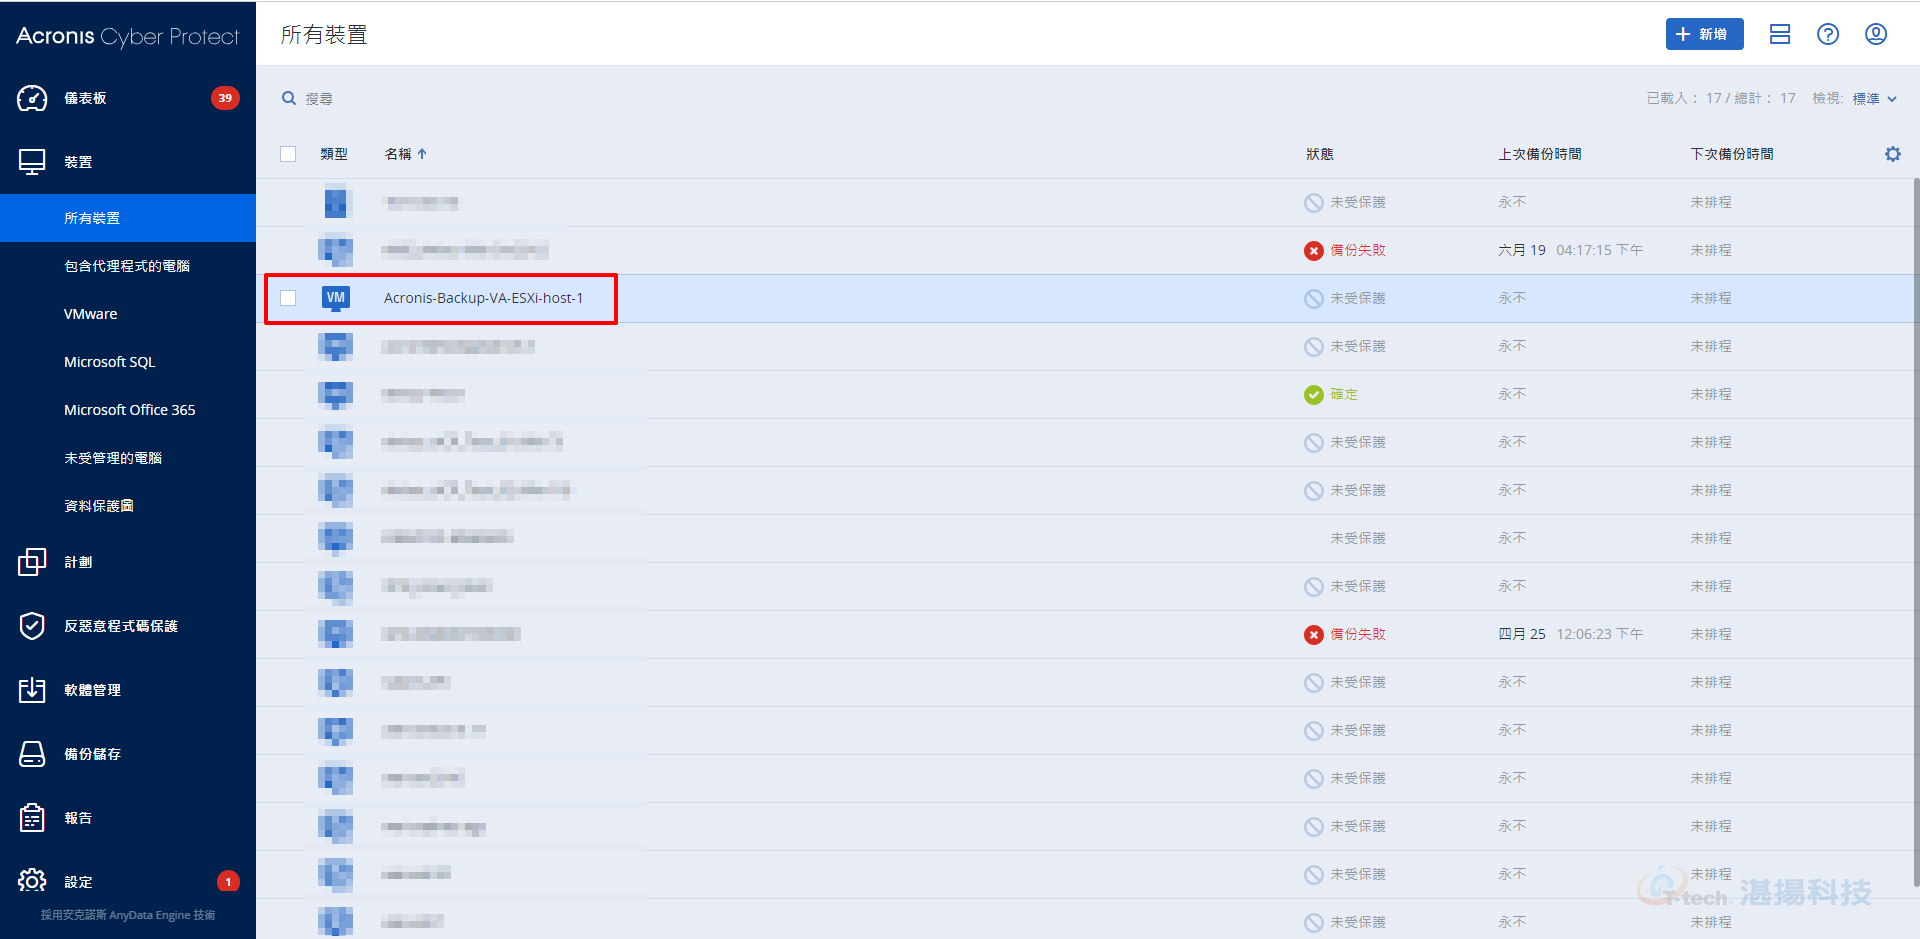The image size is (1920, 939).
Task: Open the 反惡意程式碼保護 menu label
Action: [x=121, y=626]
